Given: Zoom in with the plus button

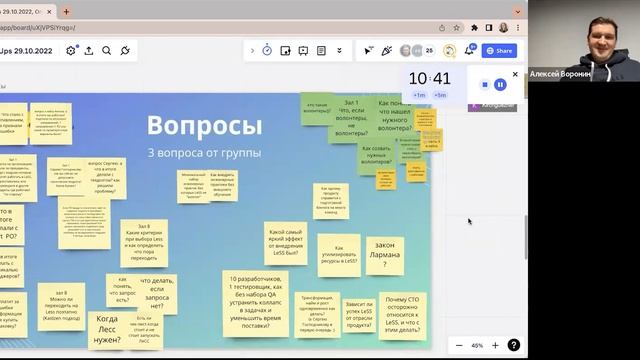Looking at the screenshot, I should [x=495, y=345].
